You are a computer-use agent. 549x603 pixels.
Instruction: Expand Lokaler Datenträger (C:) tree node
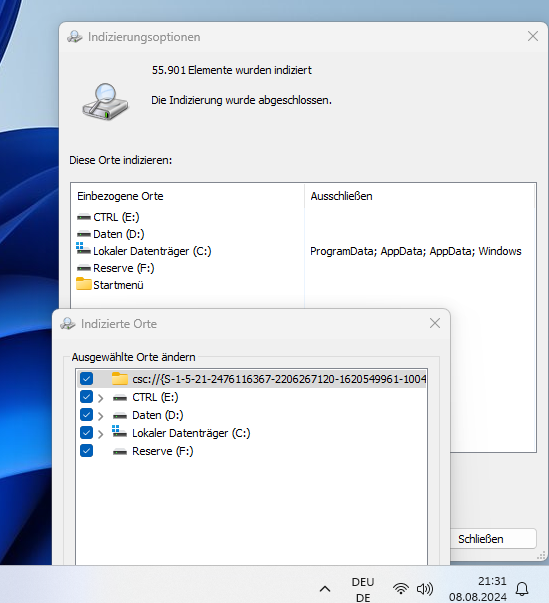tap(101, 434)
